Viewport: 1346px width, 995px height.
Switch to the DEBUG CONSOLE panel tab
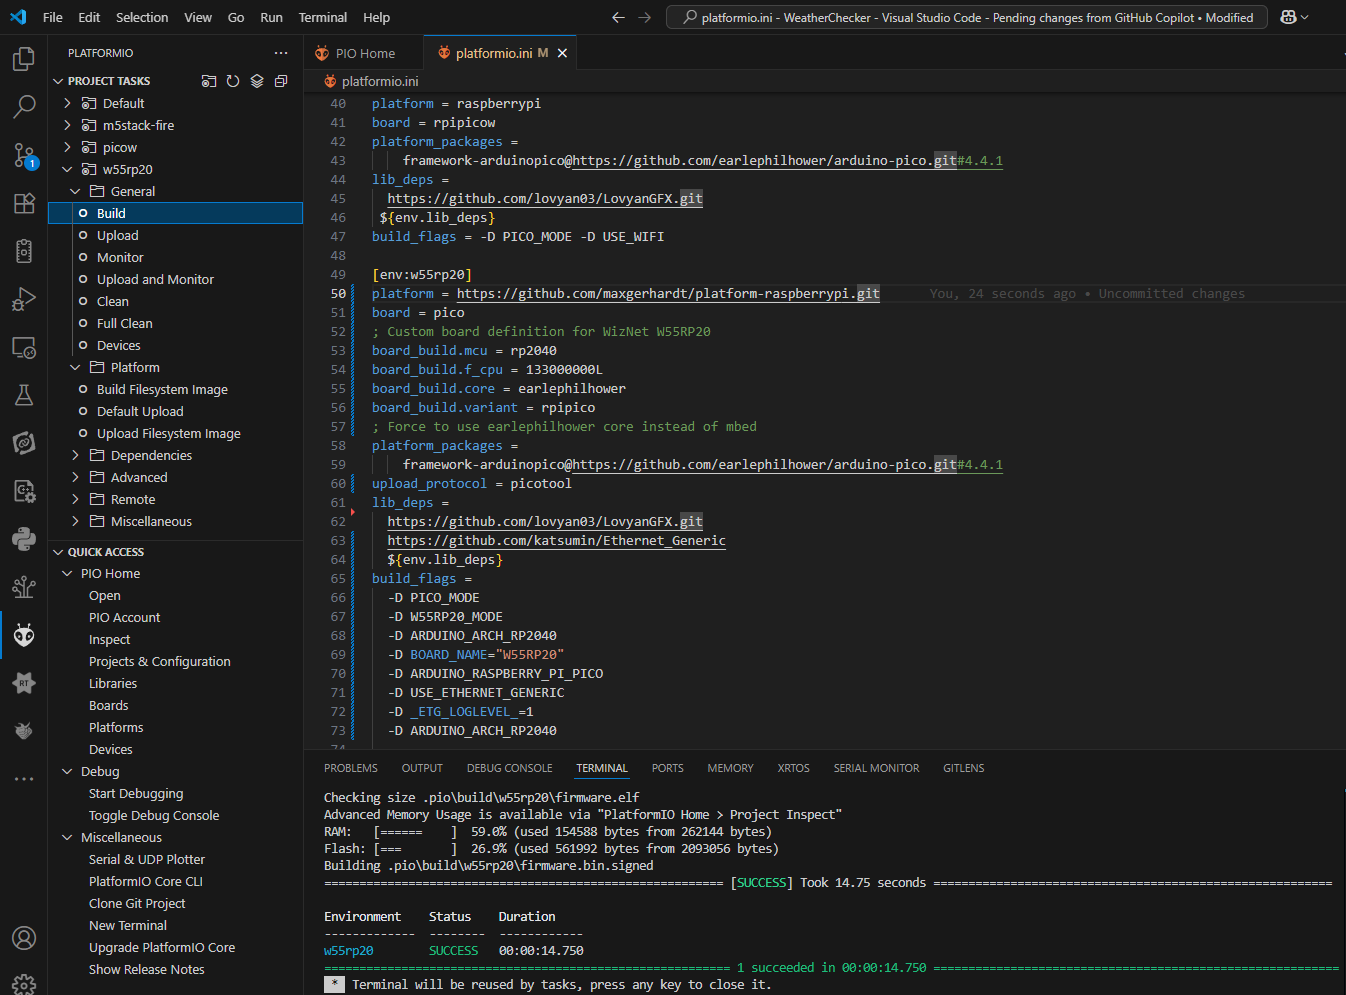(509, 768)
